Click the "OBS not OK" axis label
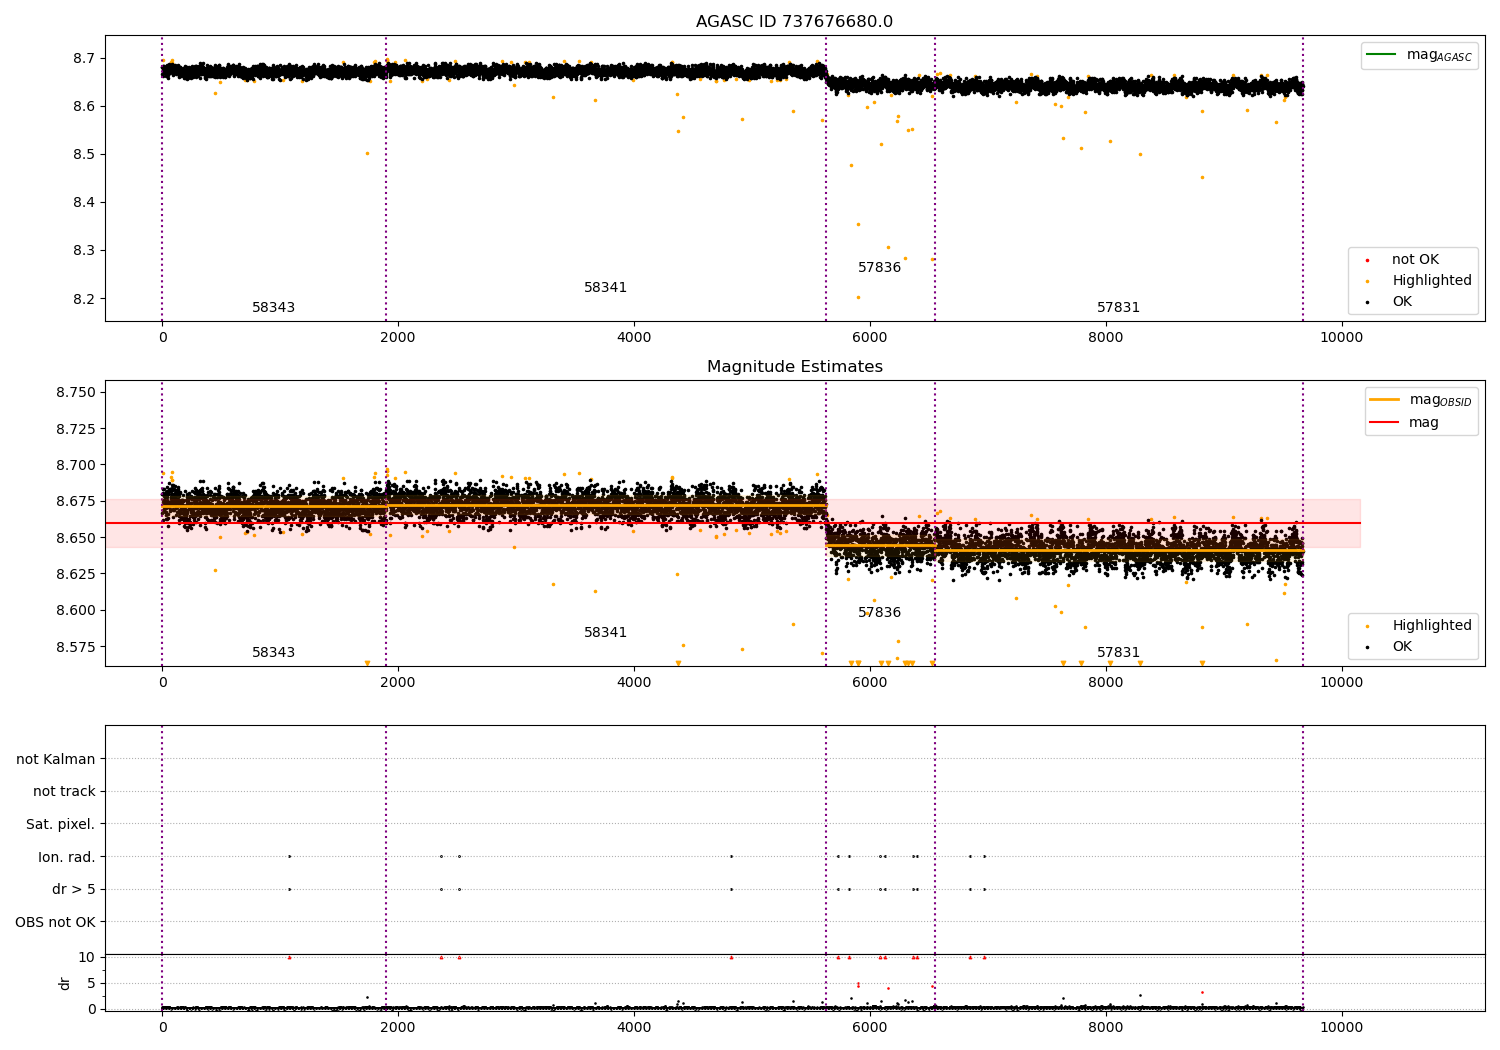 click(55, 922)
